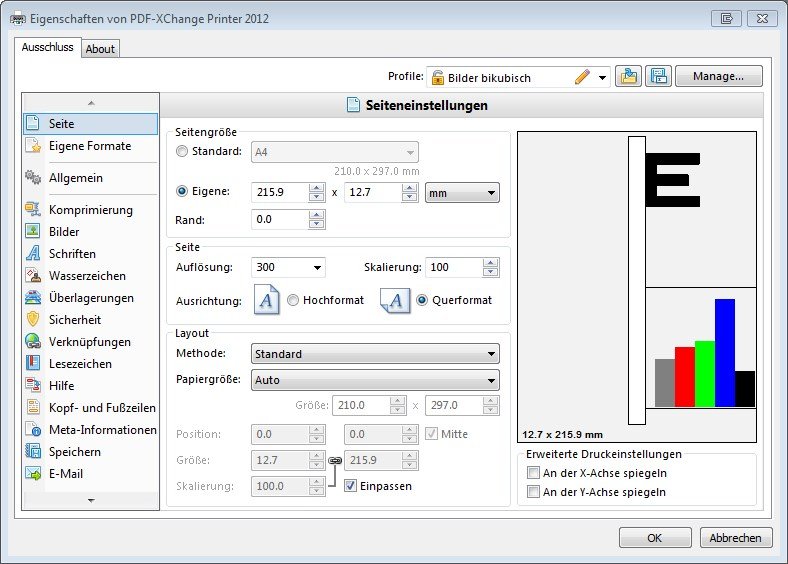The width and height of the screenshot is (788, 564).
Task: Click the pencil edit profile icon
Action: tap(583, 77)
